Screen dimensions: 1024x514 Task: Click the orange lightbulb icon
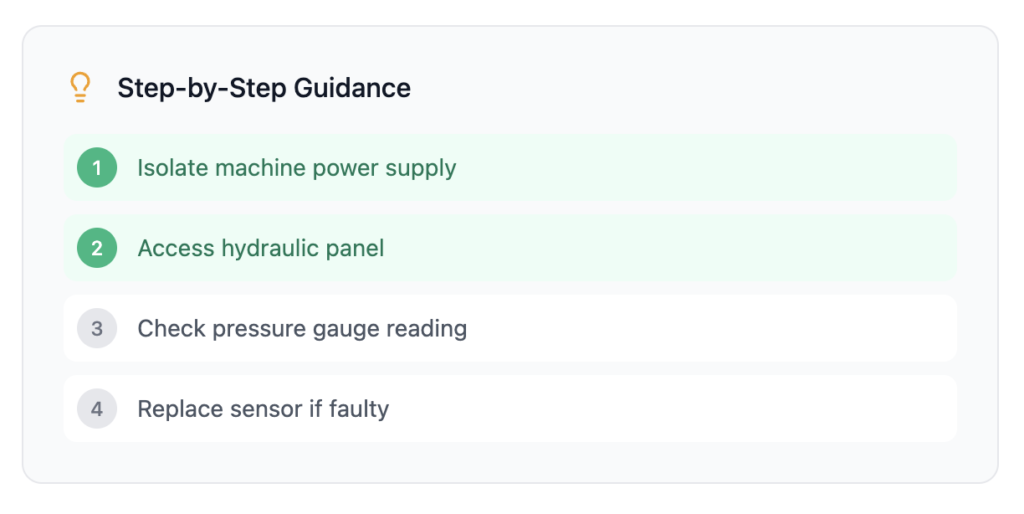[80, 88]
